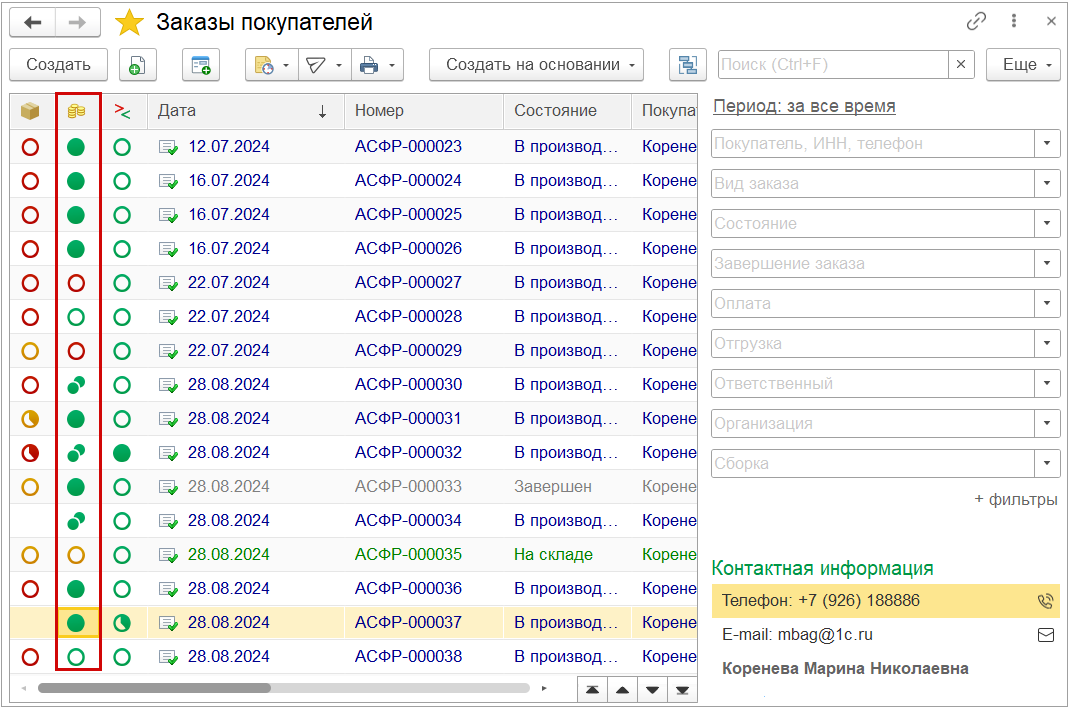The height and width of the screenshot is (709, 1073).
Task: Click the structure of subordination icon
Action: [687, 65]
